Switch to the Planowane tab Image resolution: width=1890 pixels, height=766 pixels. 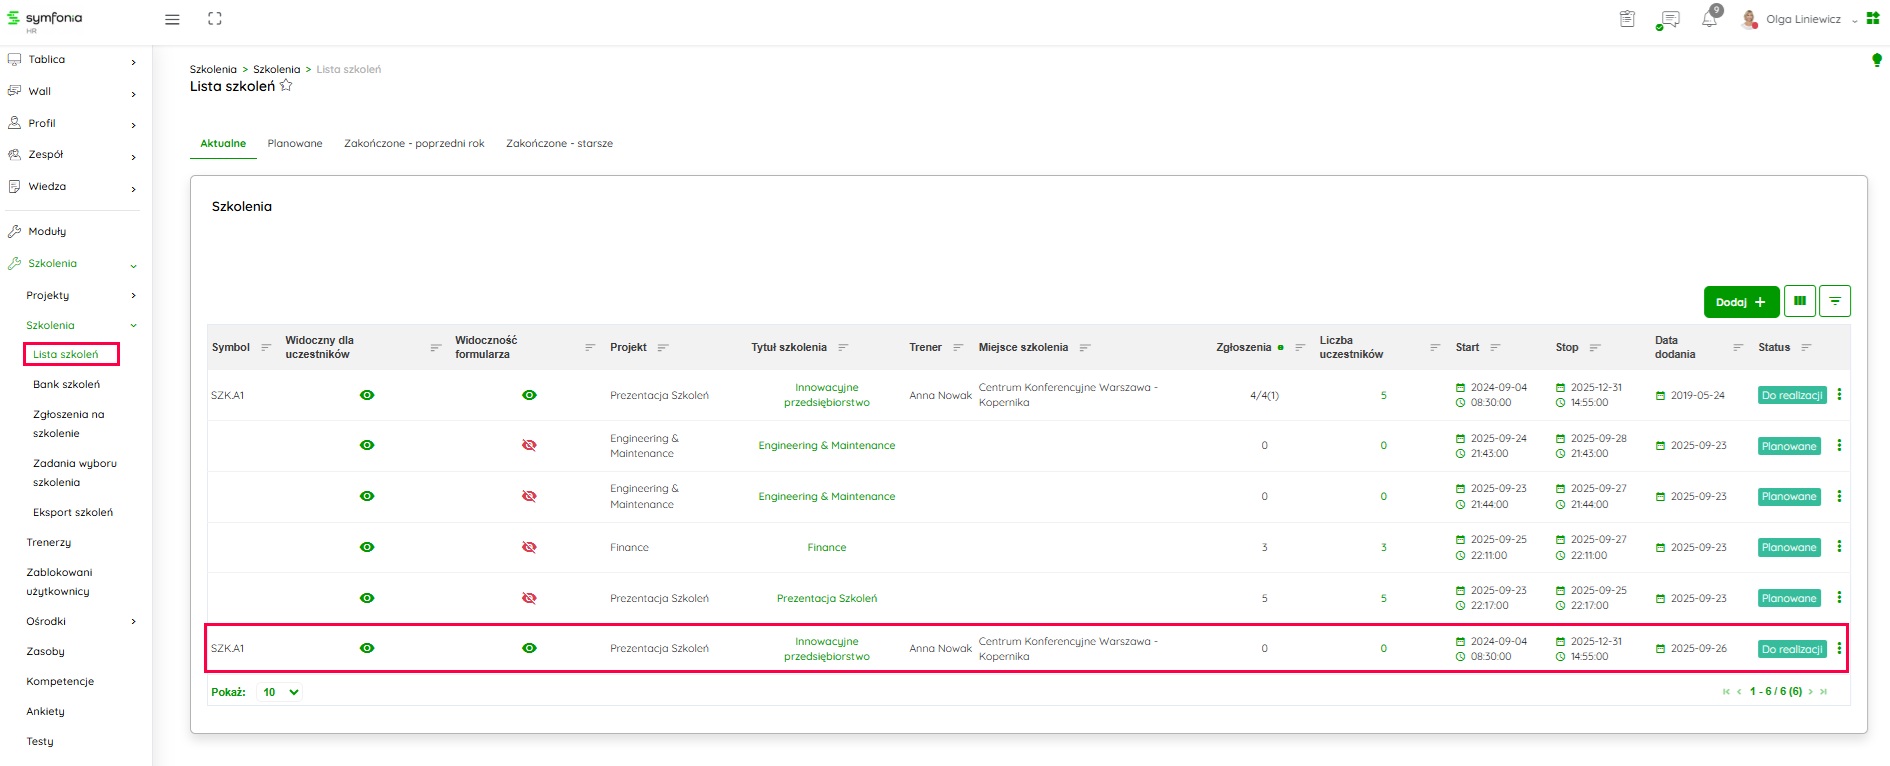tap(295, 143)
